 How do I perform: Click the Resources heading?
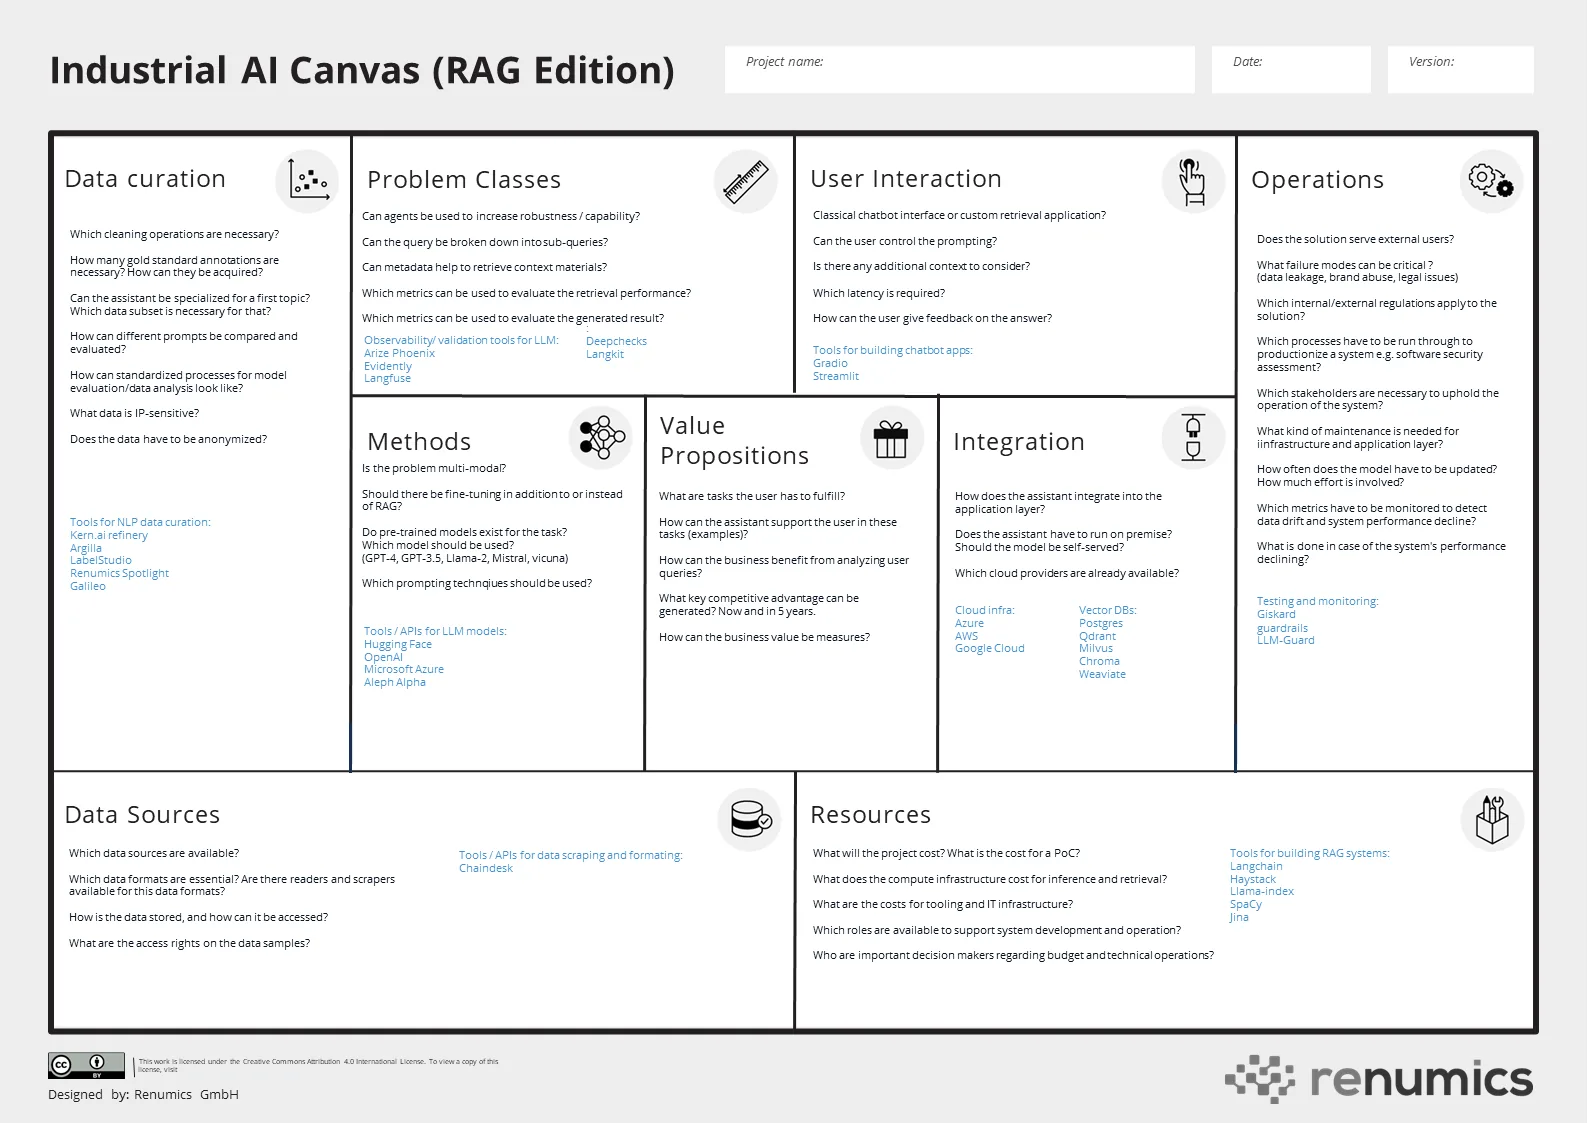point(871,815)
